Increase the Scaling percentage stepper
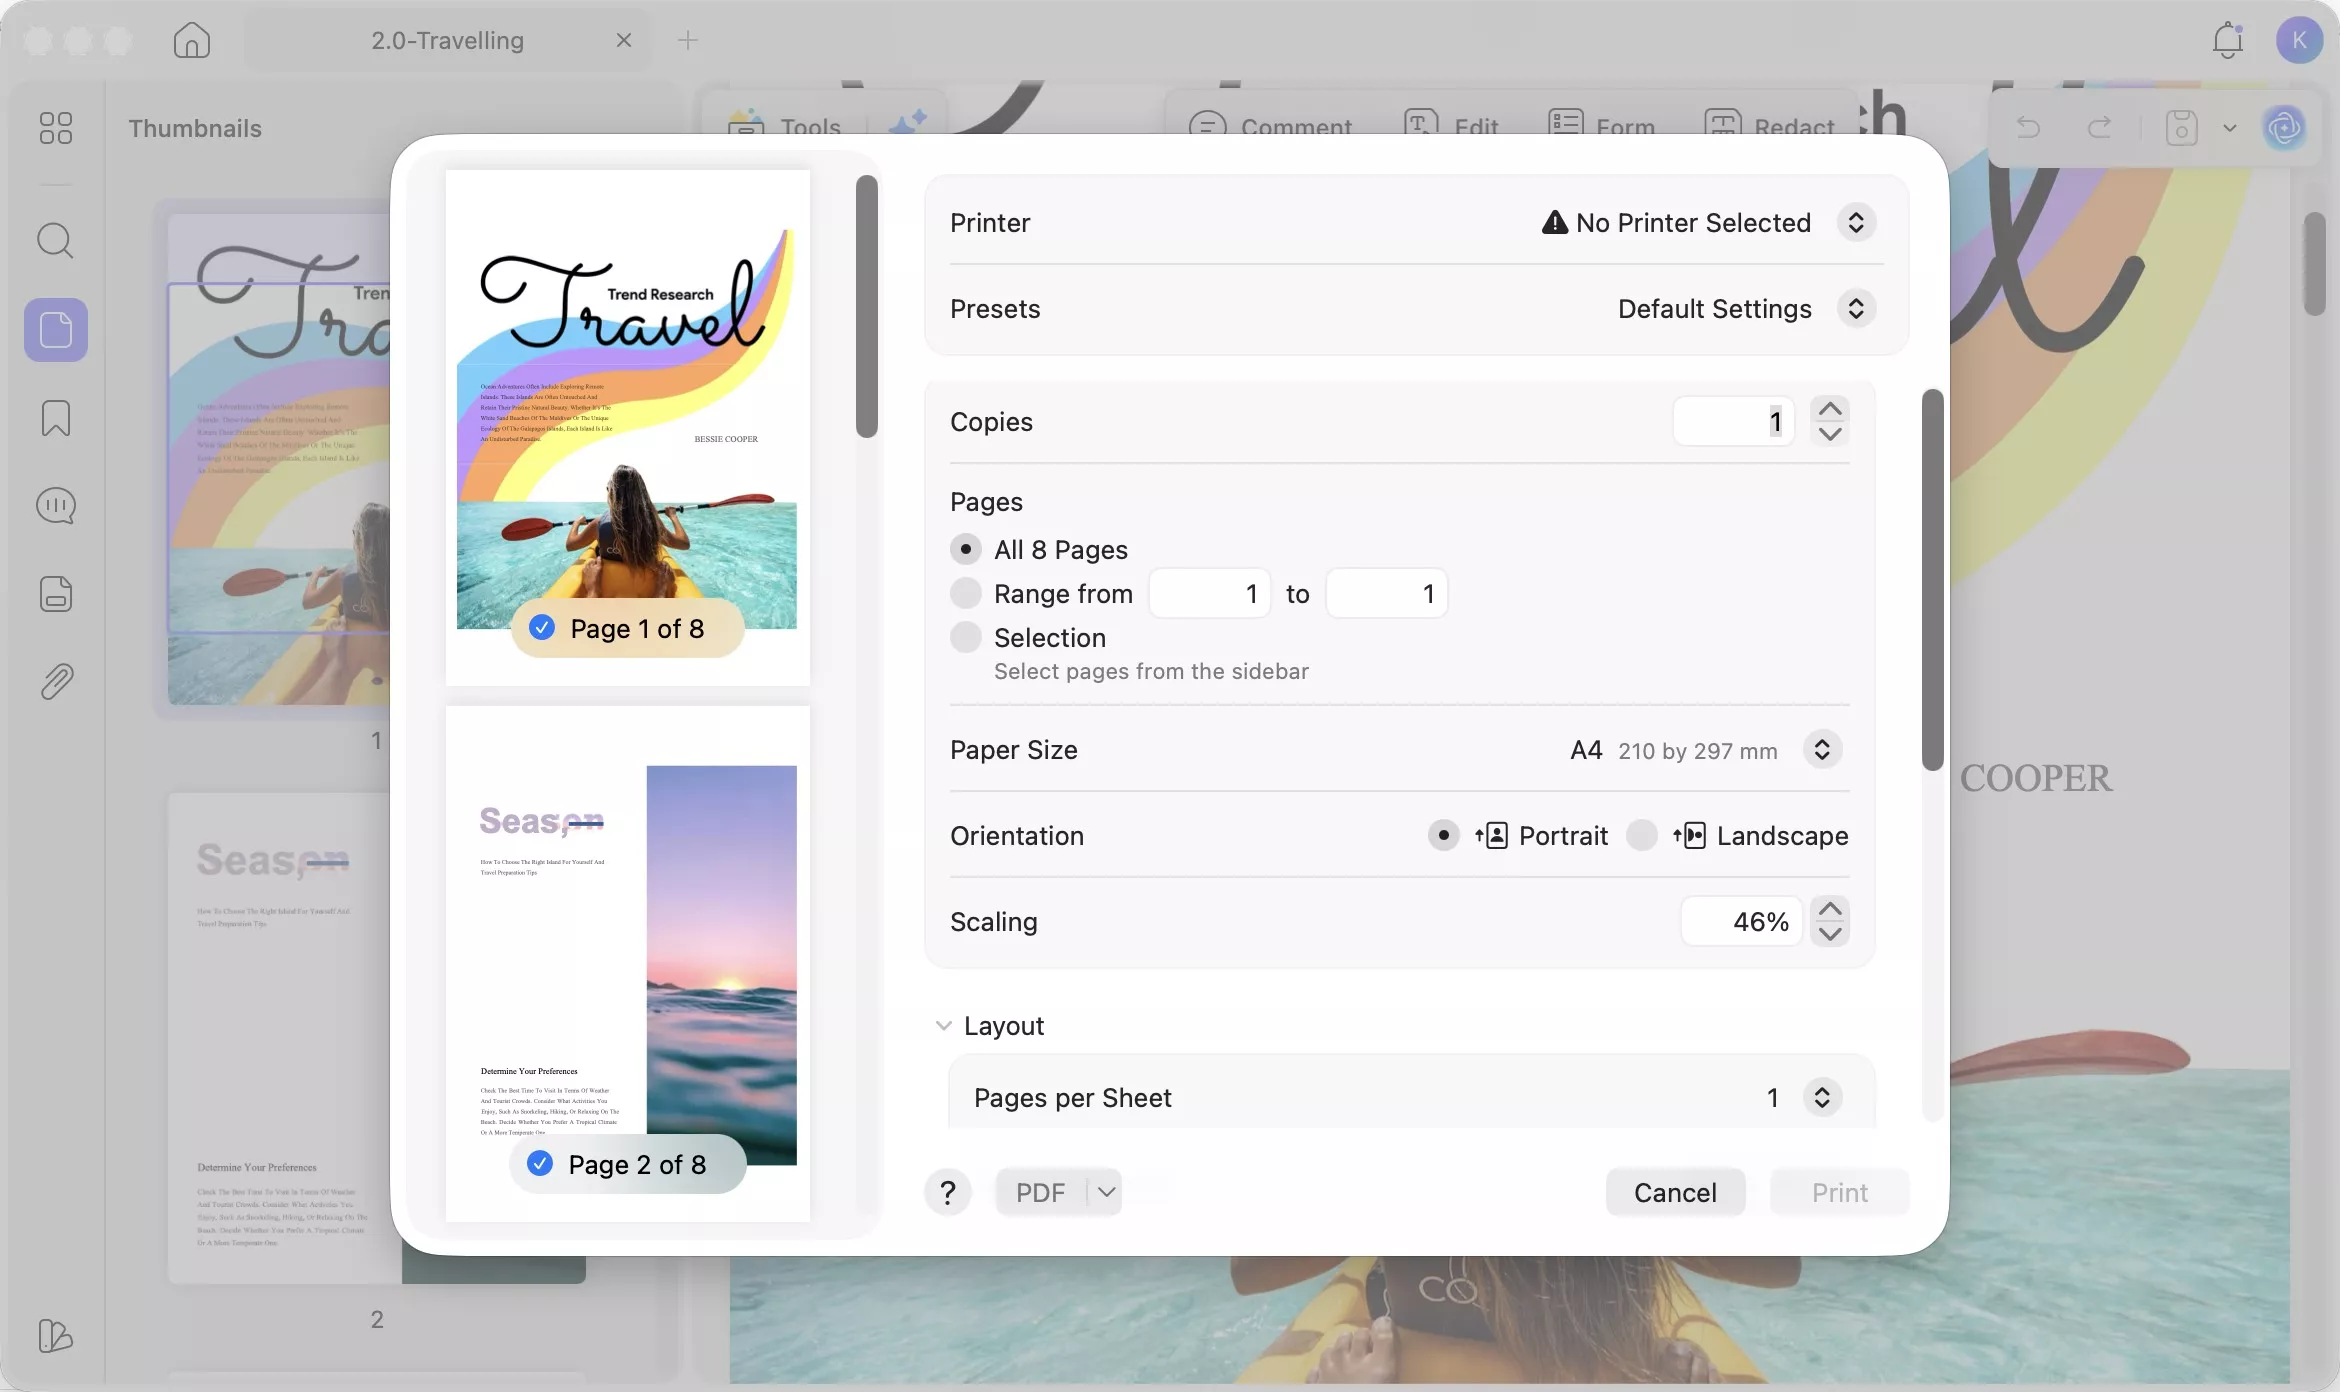 [1830, 909]
